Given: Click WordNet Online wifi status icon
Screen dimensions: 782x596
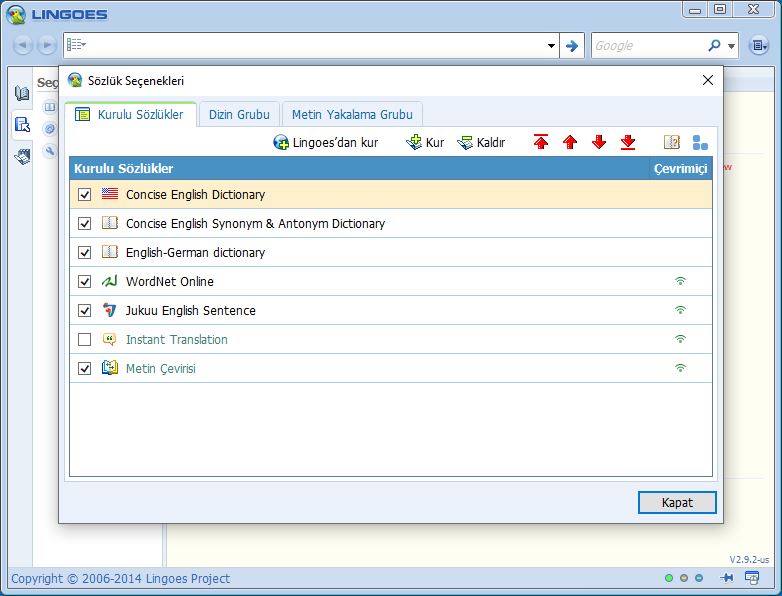Looking at the screenshot, I should [680, 281].
